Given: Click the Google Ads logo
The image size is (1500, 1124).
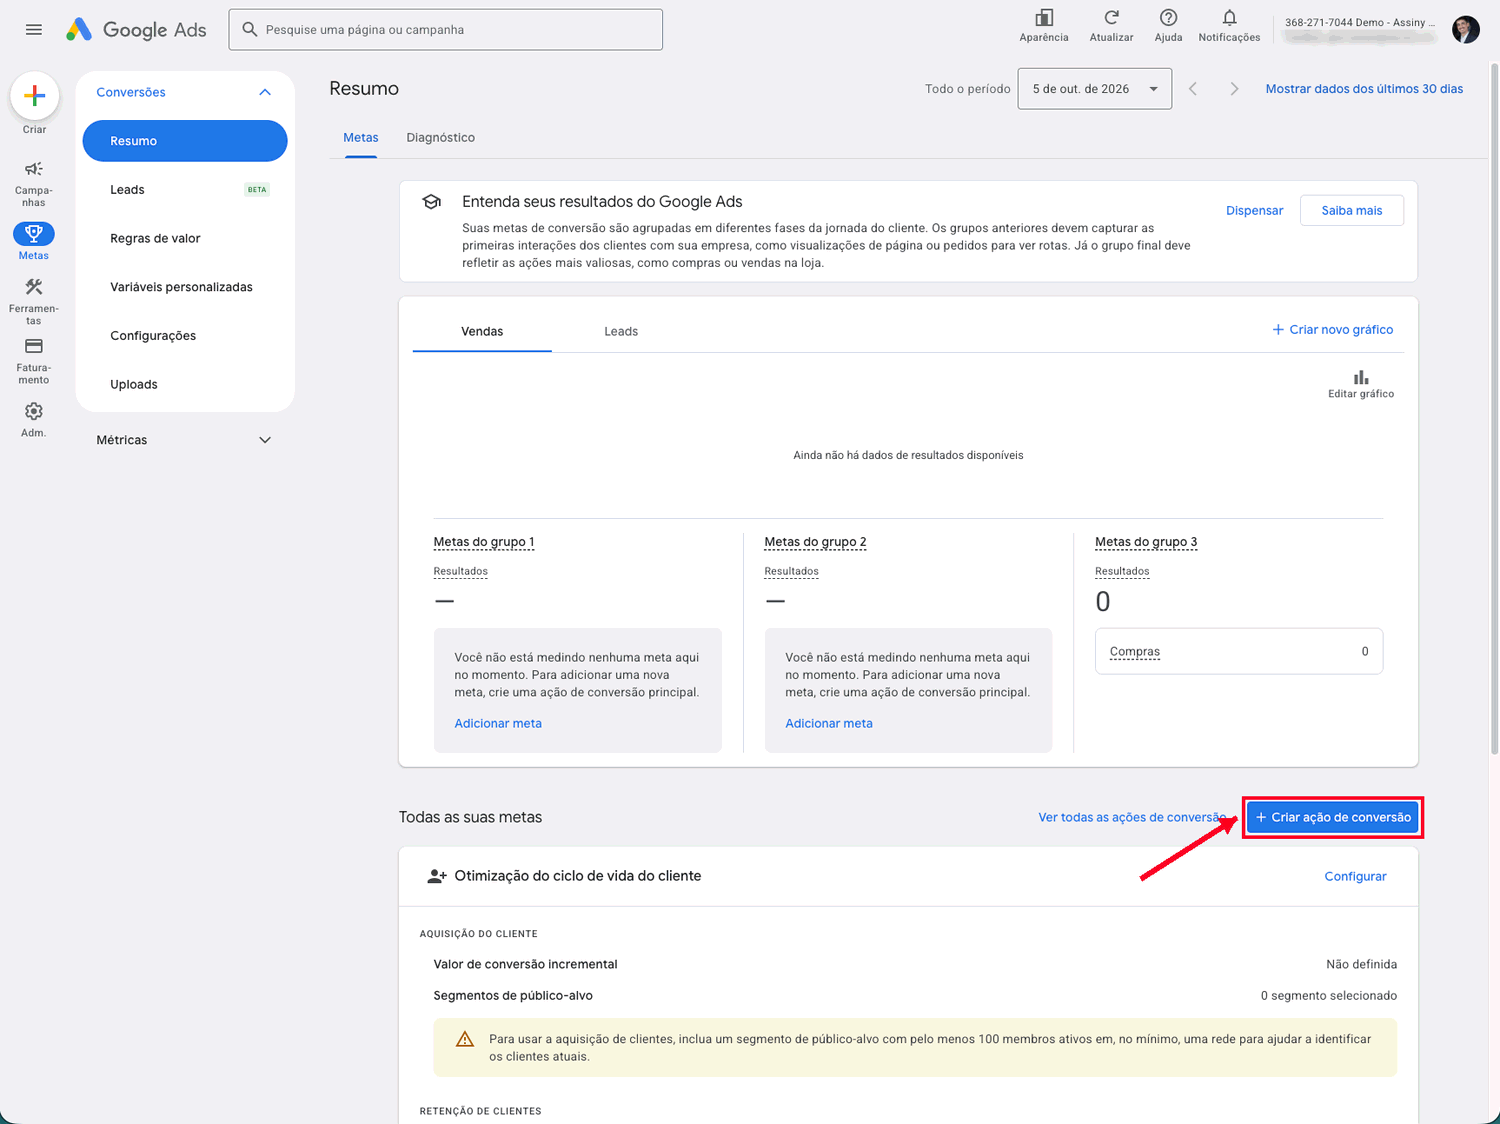Looking at the screenshot, I should click(136, 30).
